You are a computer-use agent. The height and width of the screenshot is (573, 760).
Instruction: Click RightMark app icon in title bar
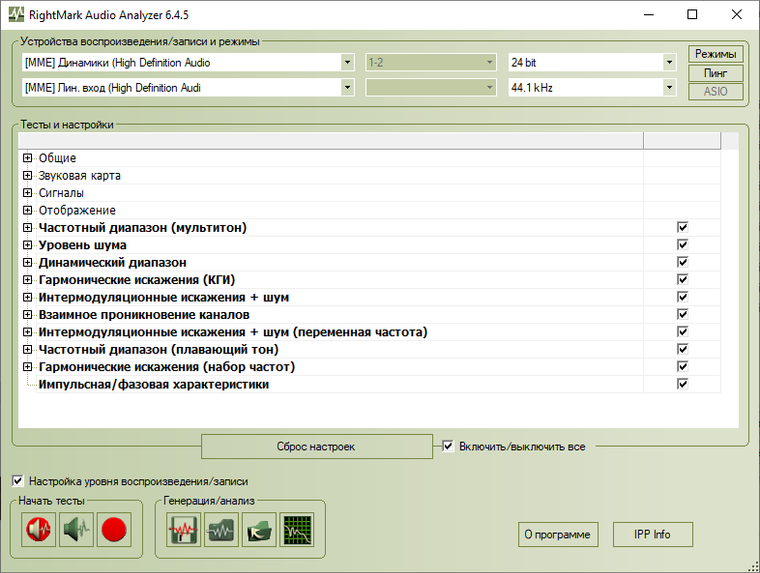click(x=16, y=15)
